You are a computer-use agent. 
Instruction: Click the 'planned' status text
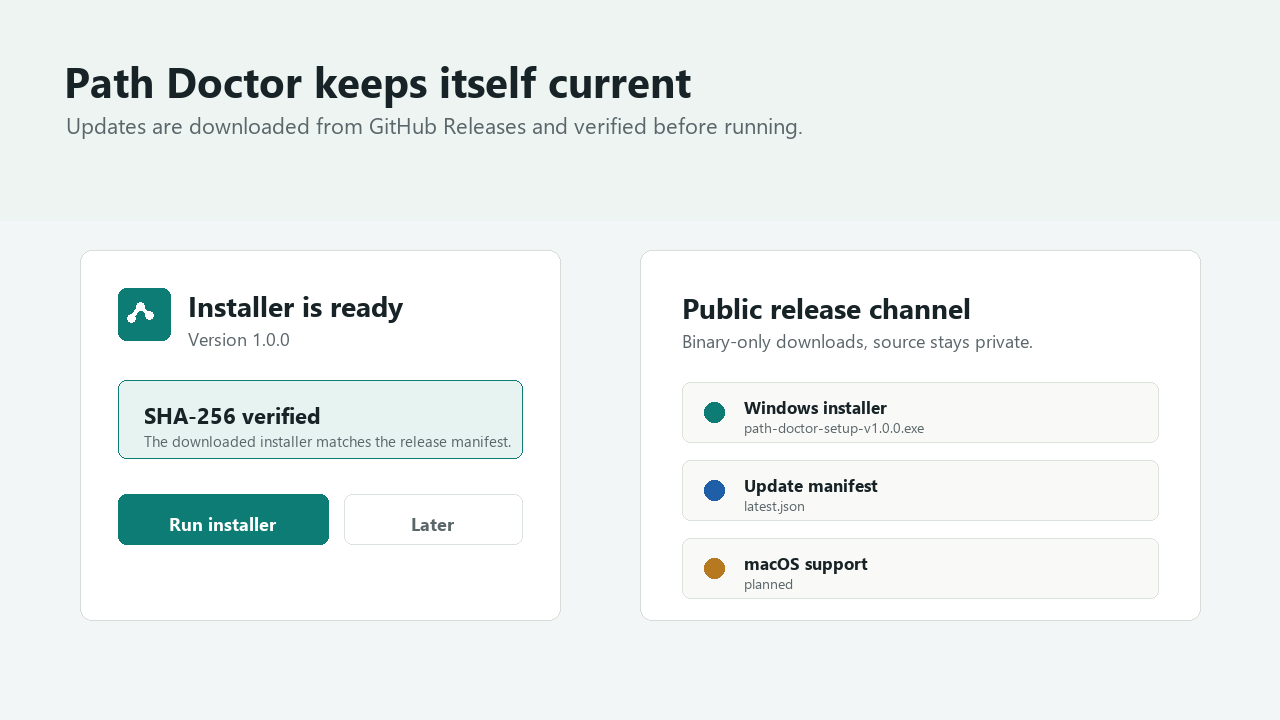[768, 584]
